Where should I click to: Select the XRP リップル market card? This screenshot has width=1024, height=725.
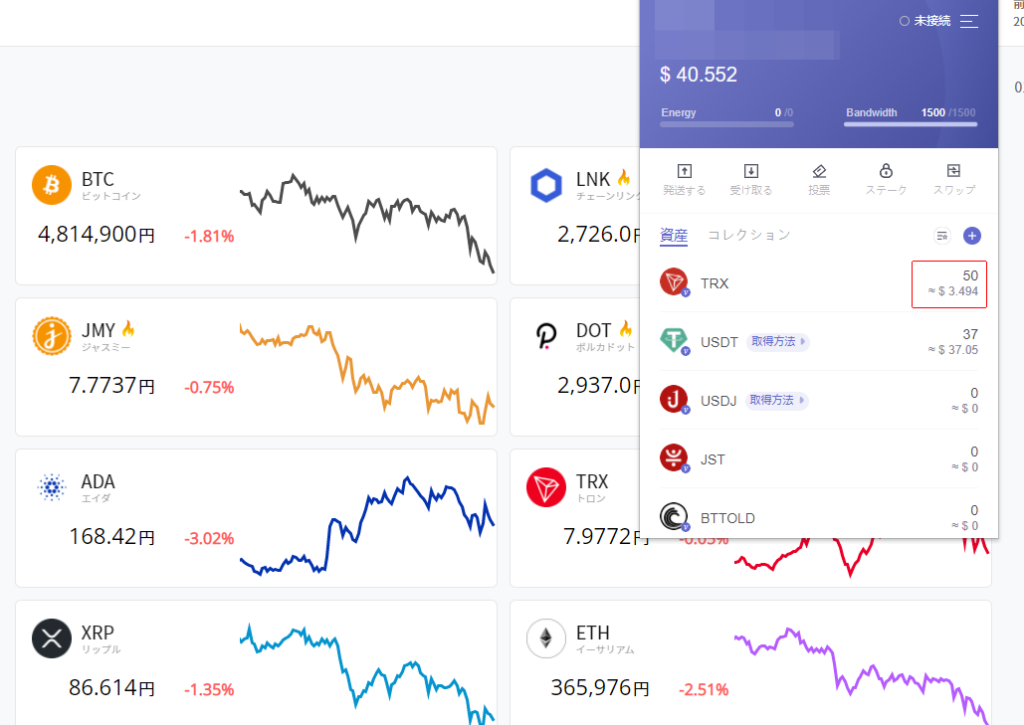tap(256, 662)
